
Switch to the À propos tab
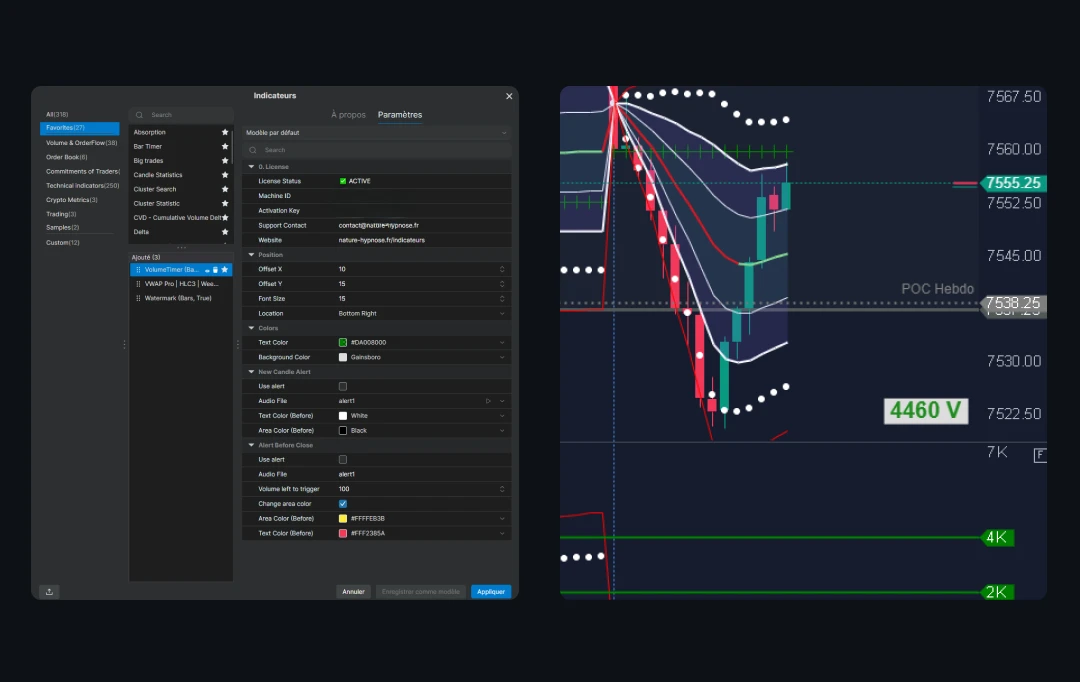click(x=349, y=115)
